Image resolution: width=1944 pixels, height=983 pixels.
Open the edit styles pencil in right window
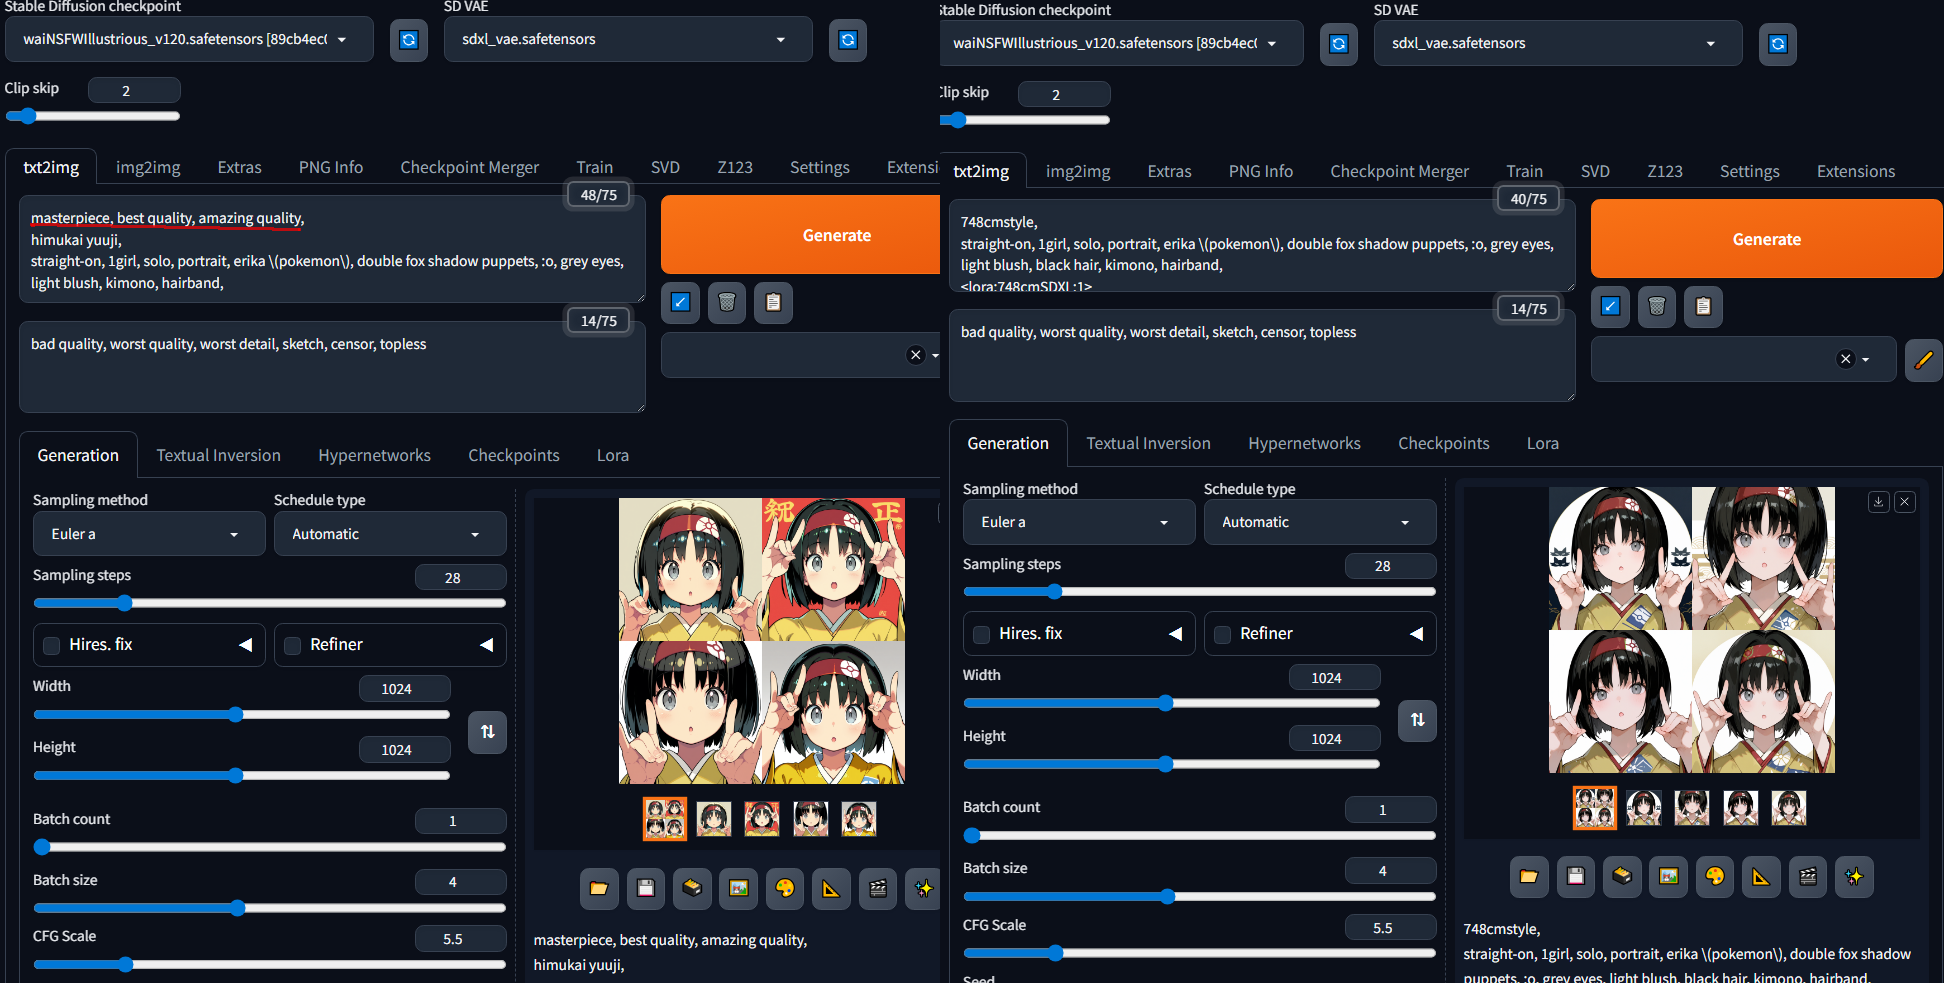pyautogui.click(x=1923, y=360)
